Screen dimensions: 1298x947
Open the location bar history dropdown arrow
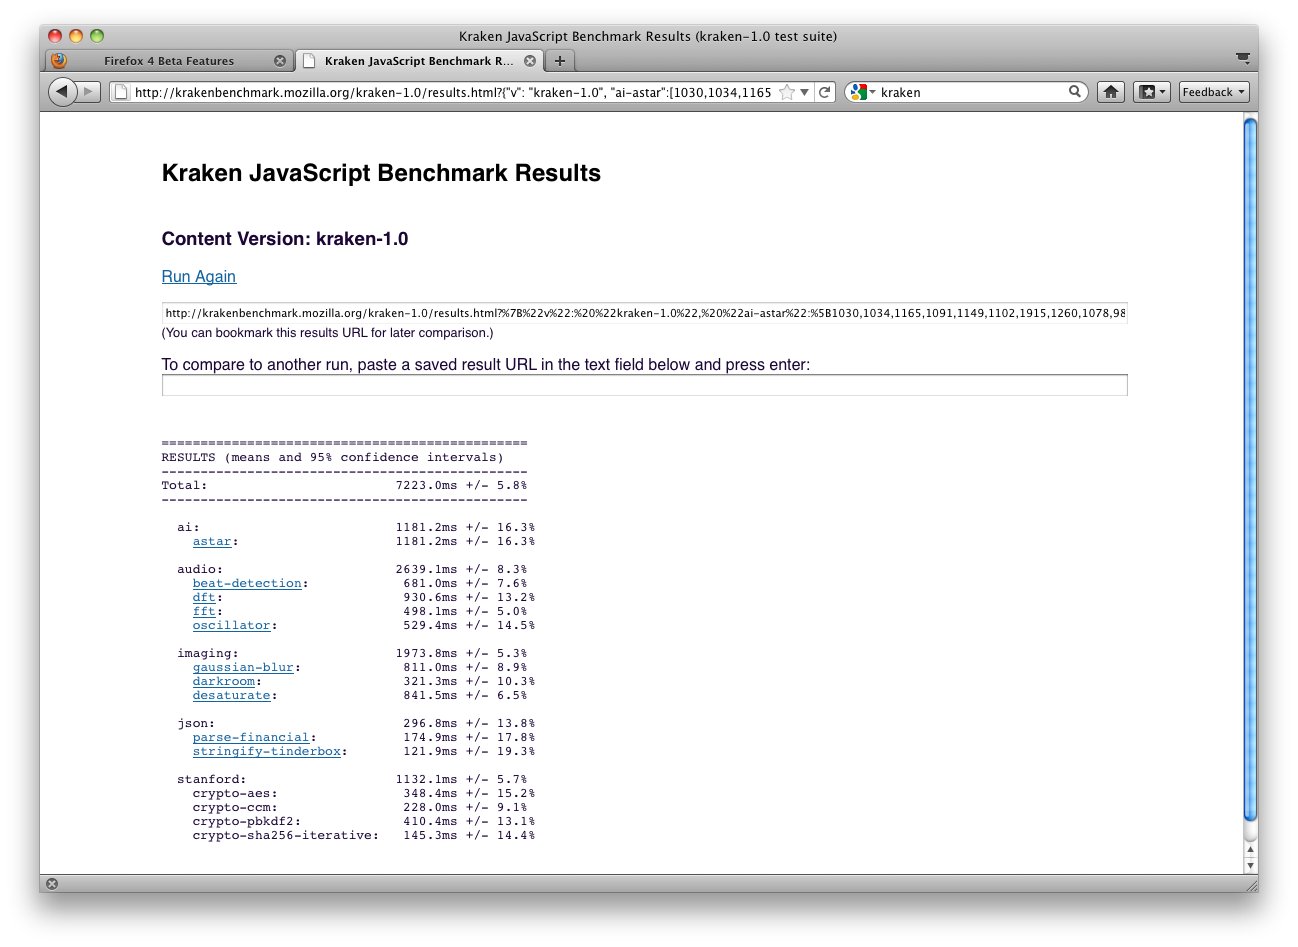pyautogui.click(x=803, y=91)
